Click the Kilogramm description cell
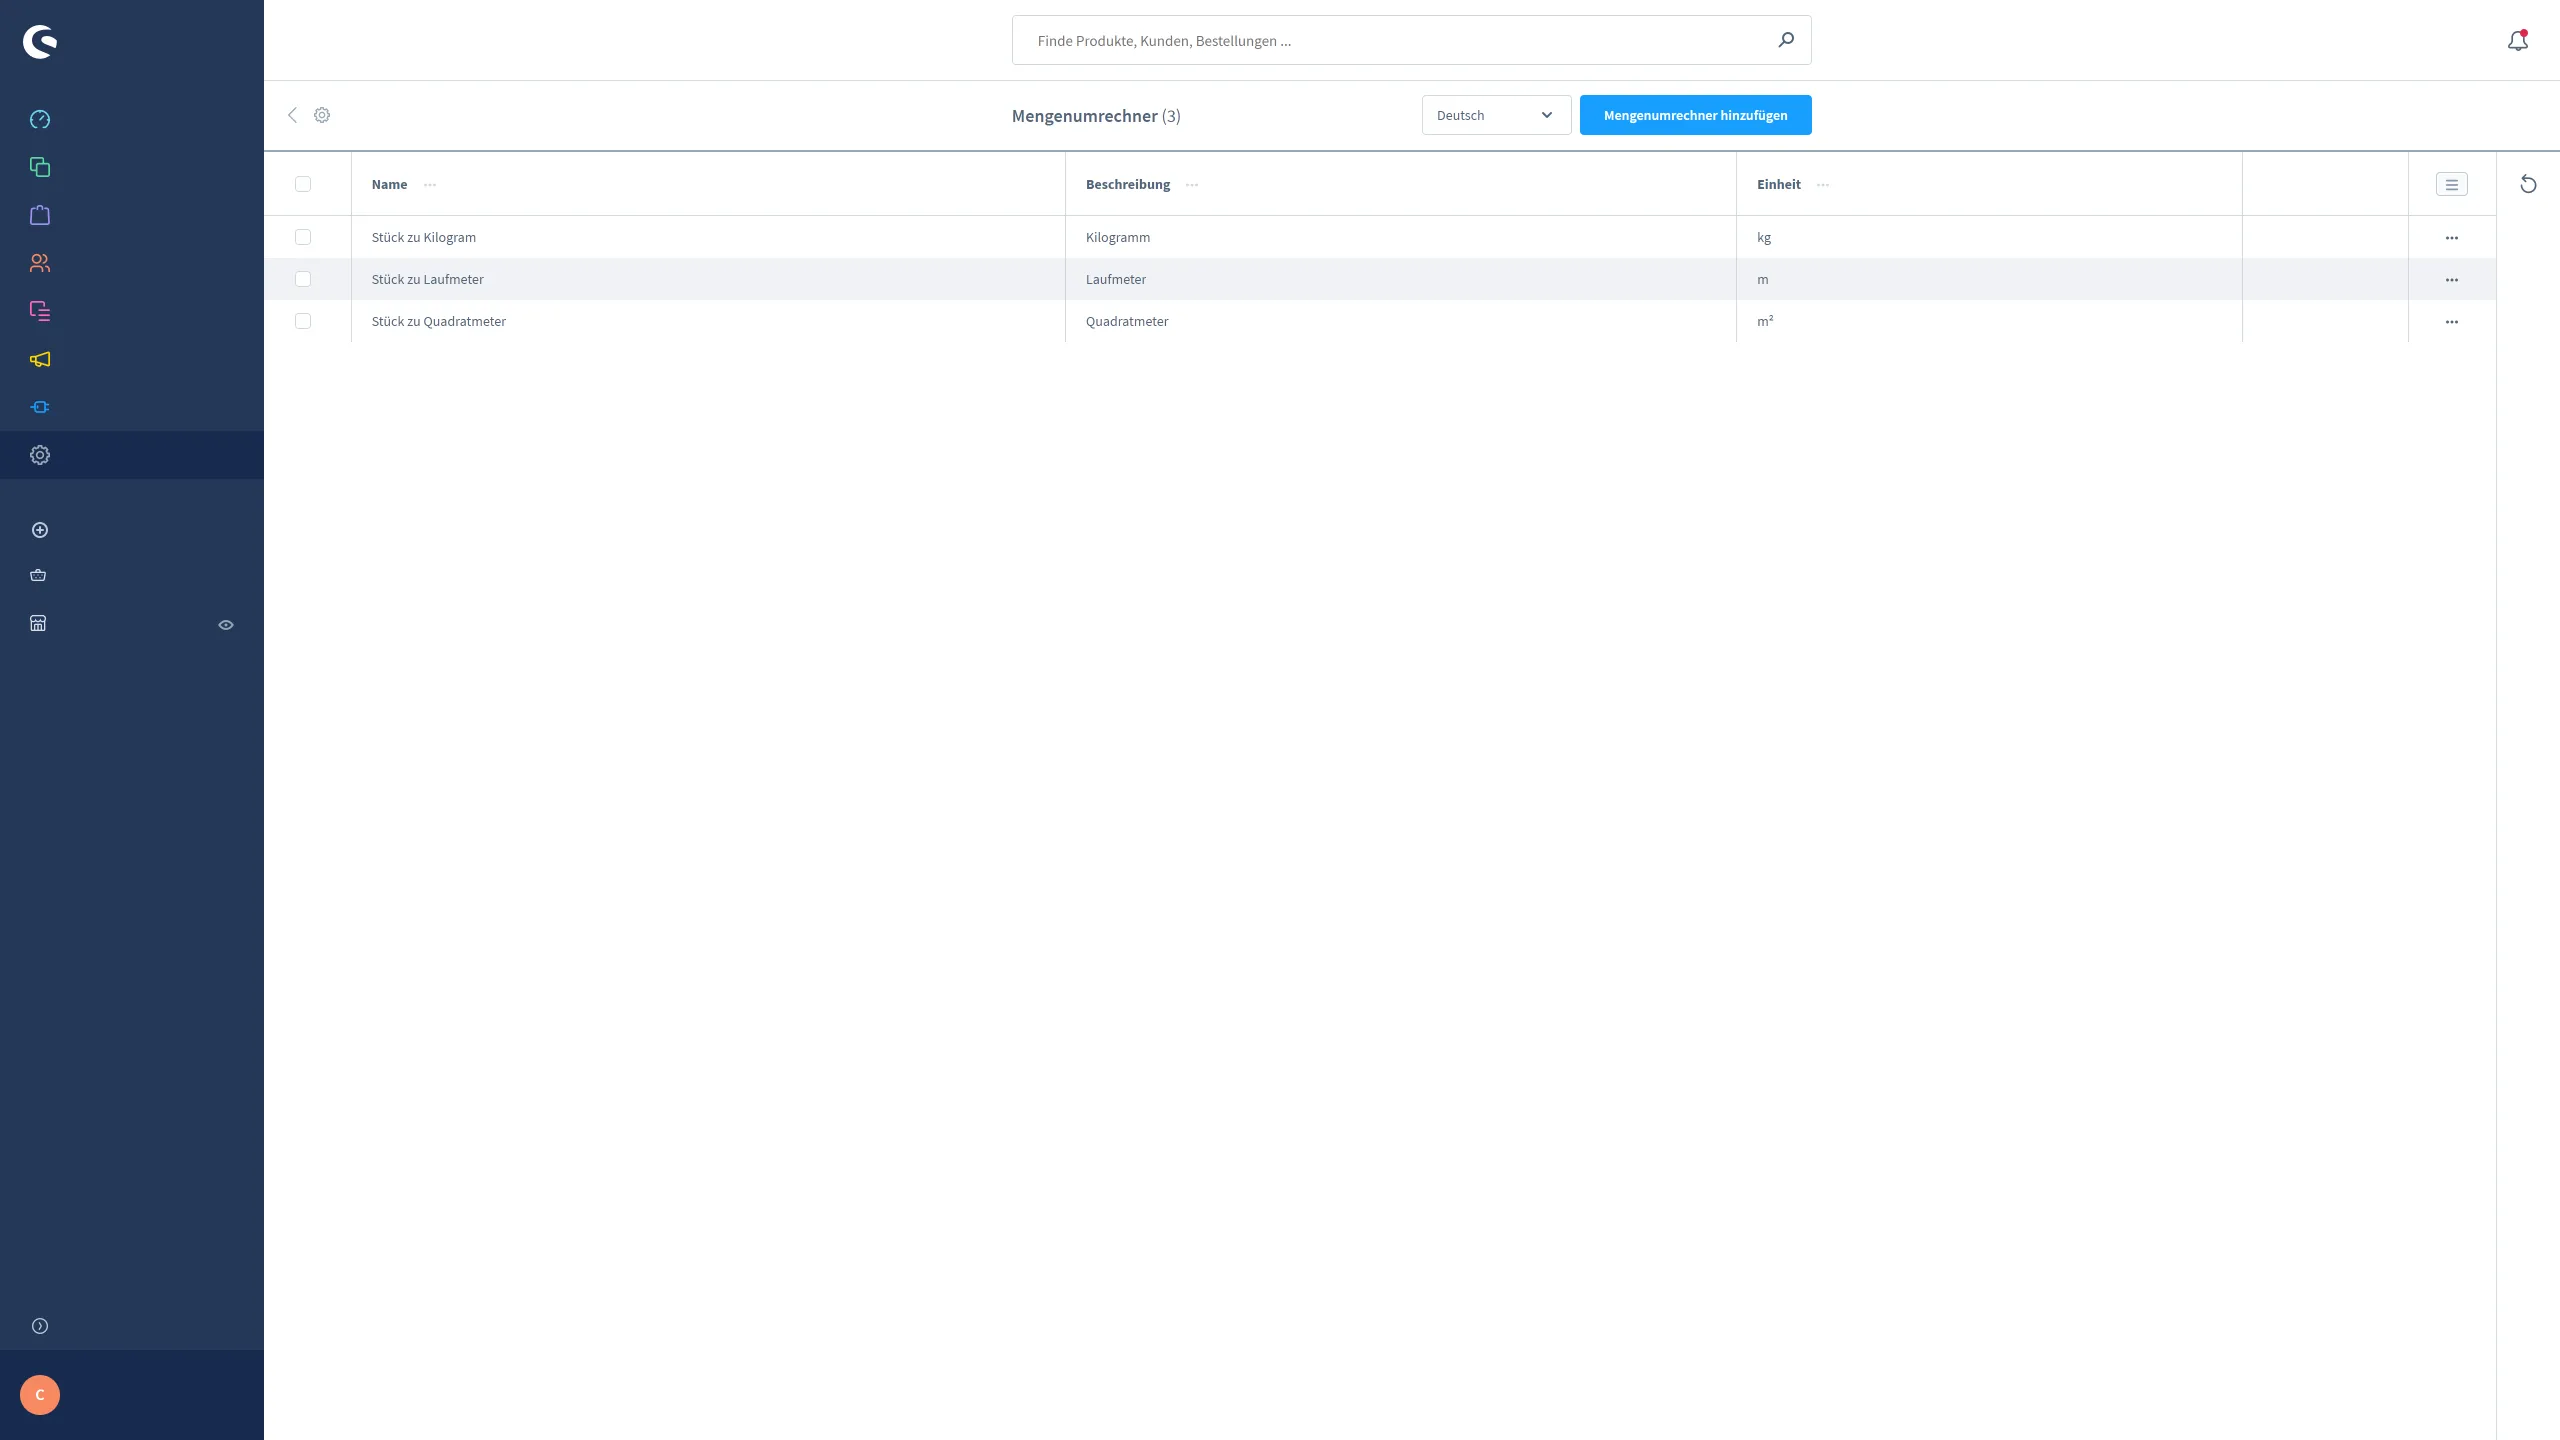 click(x=1117, y=237)
